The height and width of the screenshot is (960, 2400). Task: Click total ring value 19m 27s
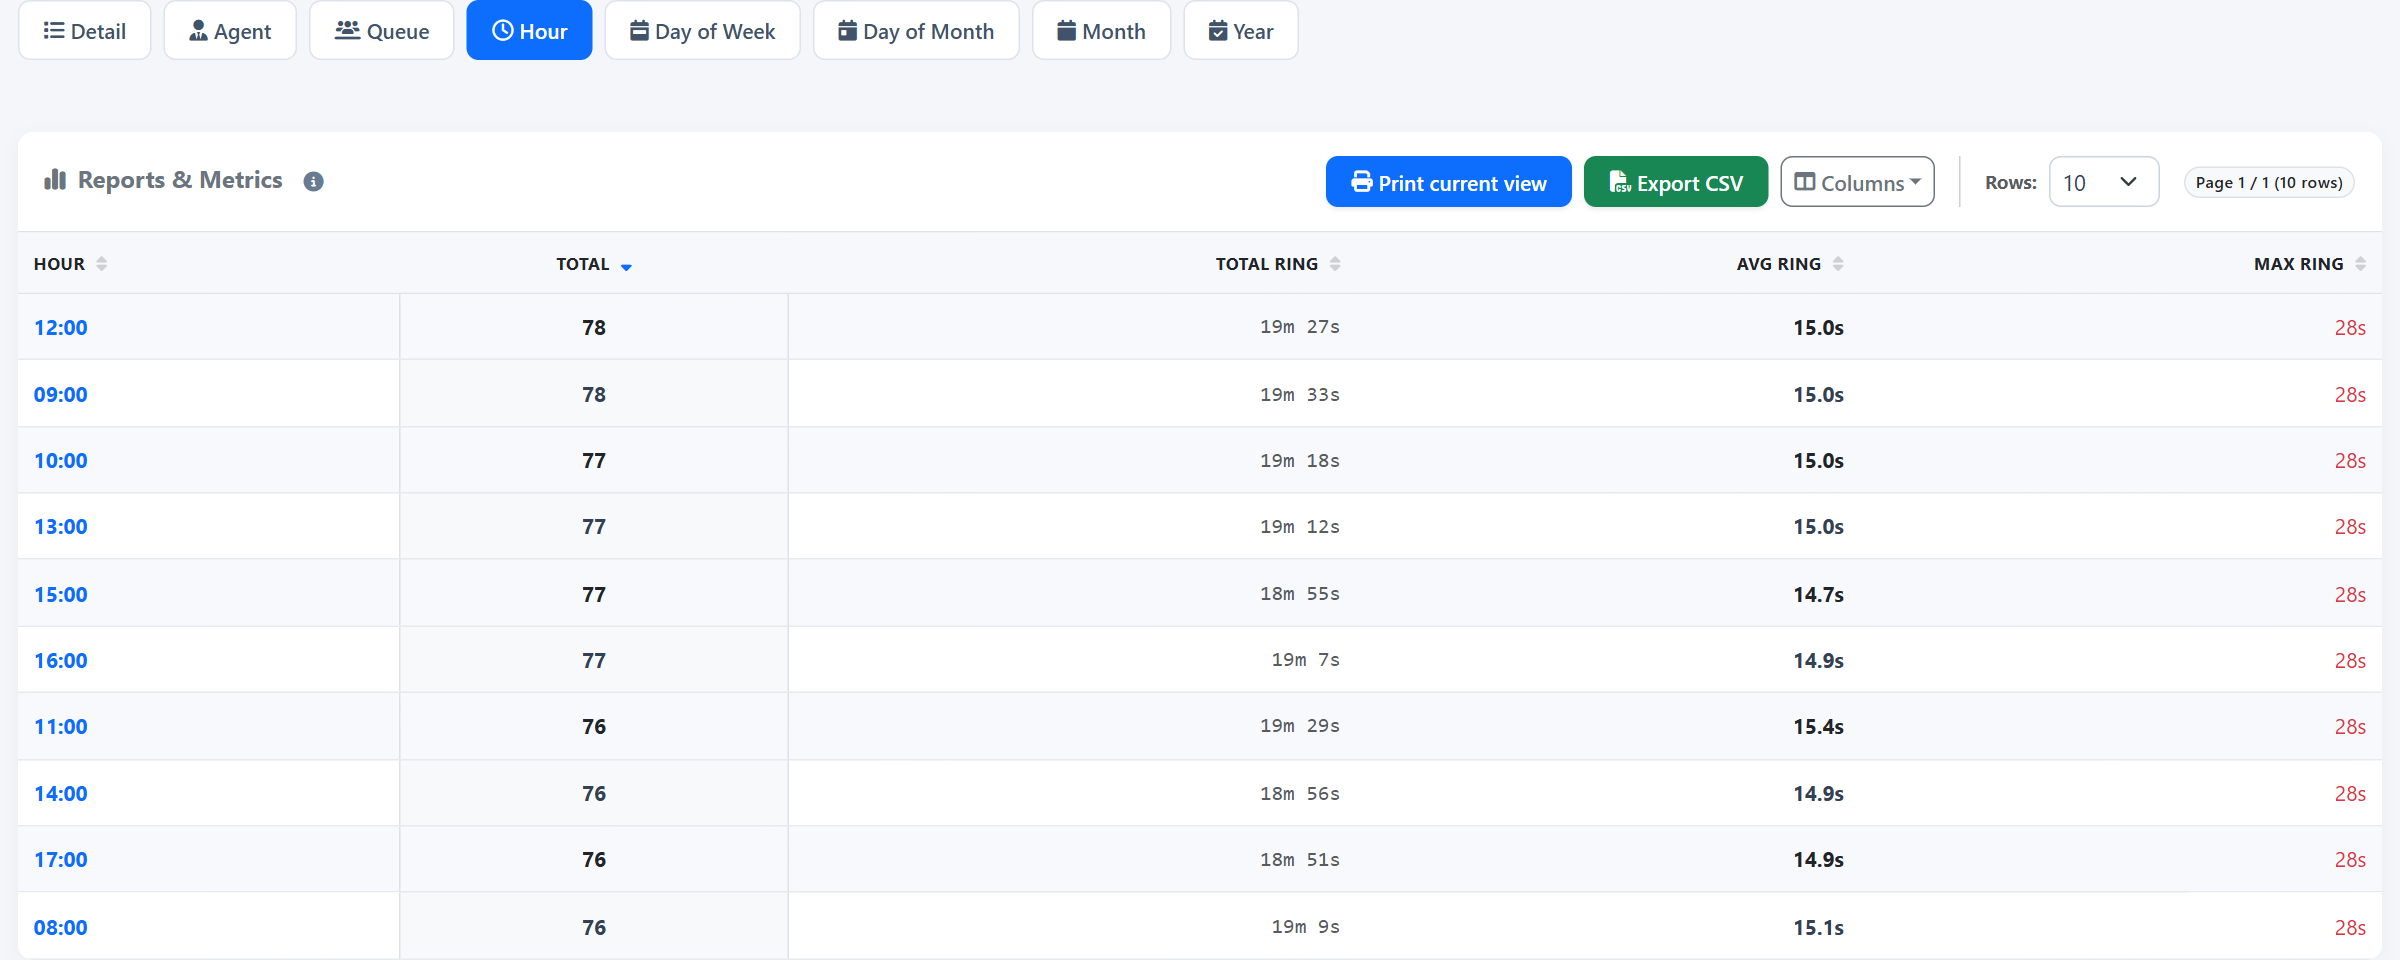(1299, 327)
